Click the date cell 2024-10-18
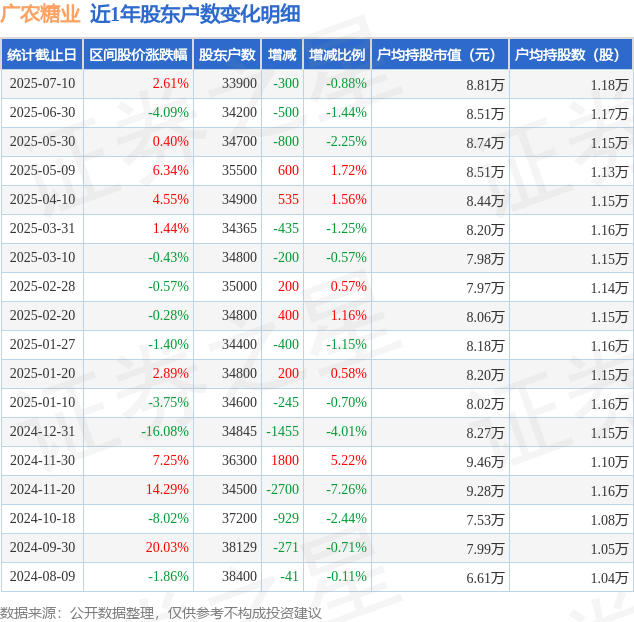 tap(42, 518)
